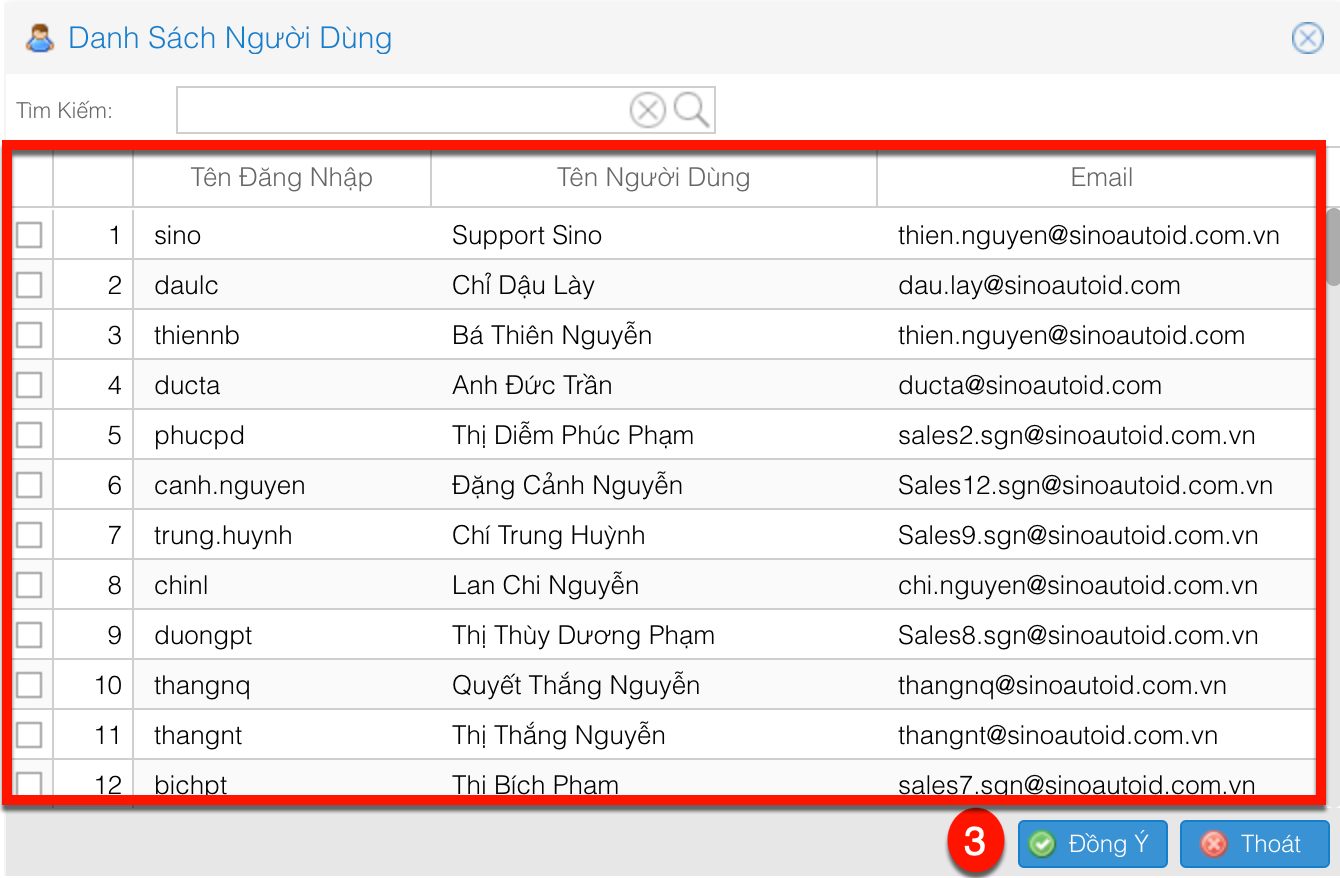Enable checkbox for ducta row
This screenshot has height=878, width=1340.
click(29, 385)
